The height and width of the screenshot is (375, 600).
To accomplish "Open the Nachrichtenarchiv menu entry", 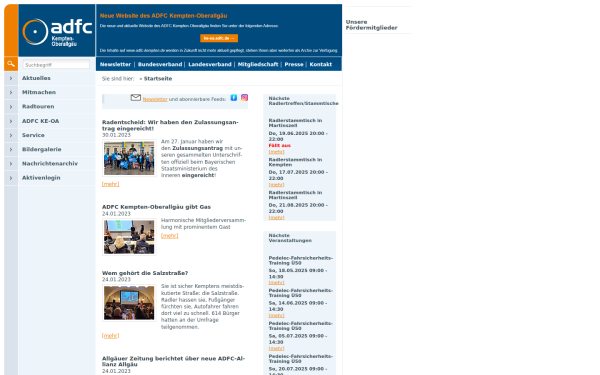I will 50,163.
